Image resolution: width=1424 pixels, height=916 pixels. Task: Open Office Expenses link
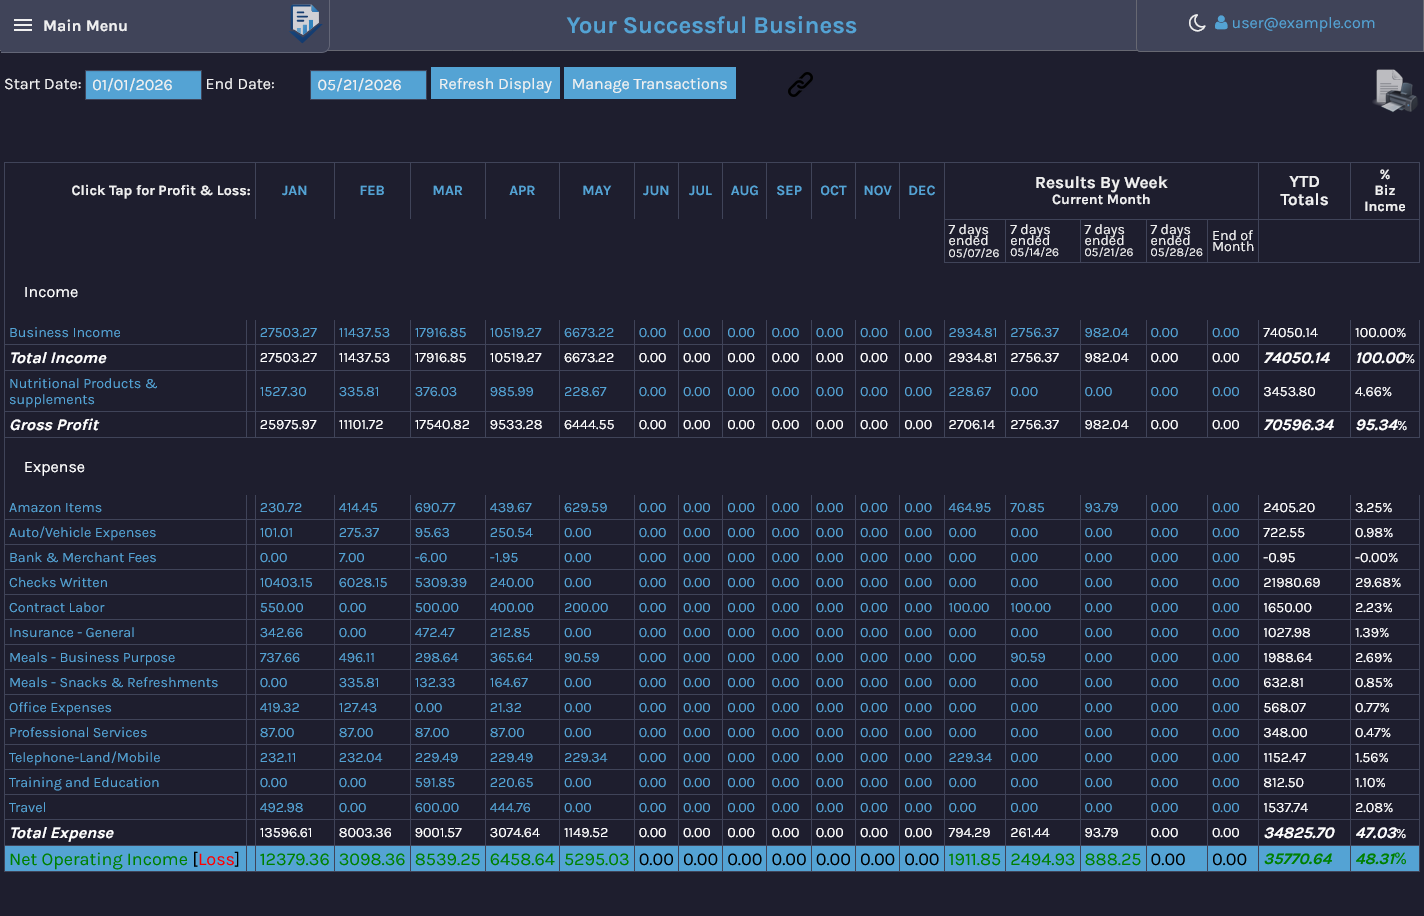click(60, 708)
